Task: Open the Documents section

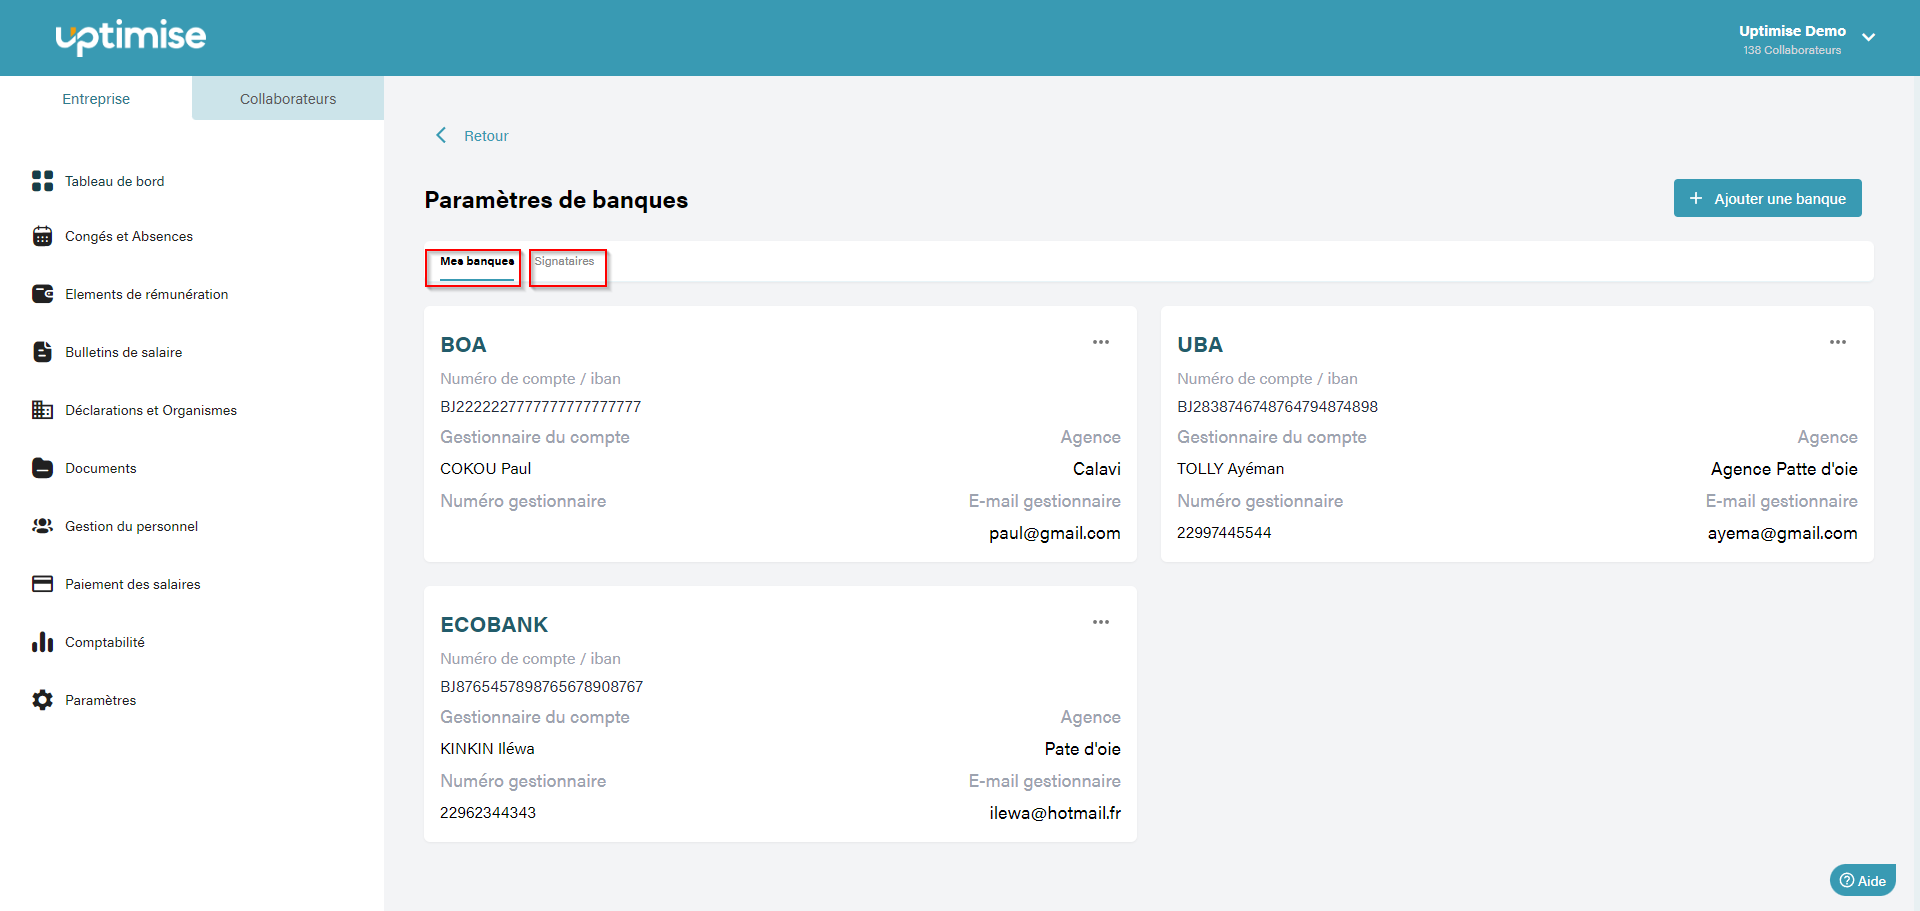Action: click(101, 468)
